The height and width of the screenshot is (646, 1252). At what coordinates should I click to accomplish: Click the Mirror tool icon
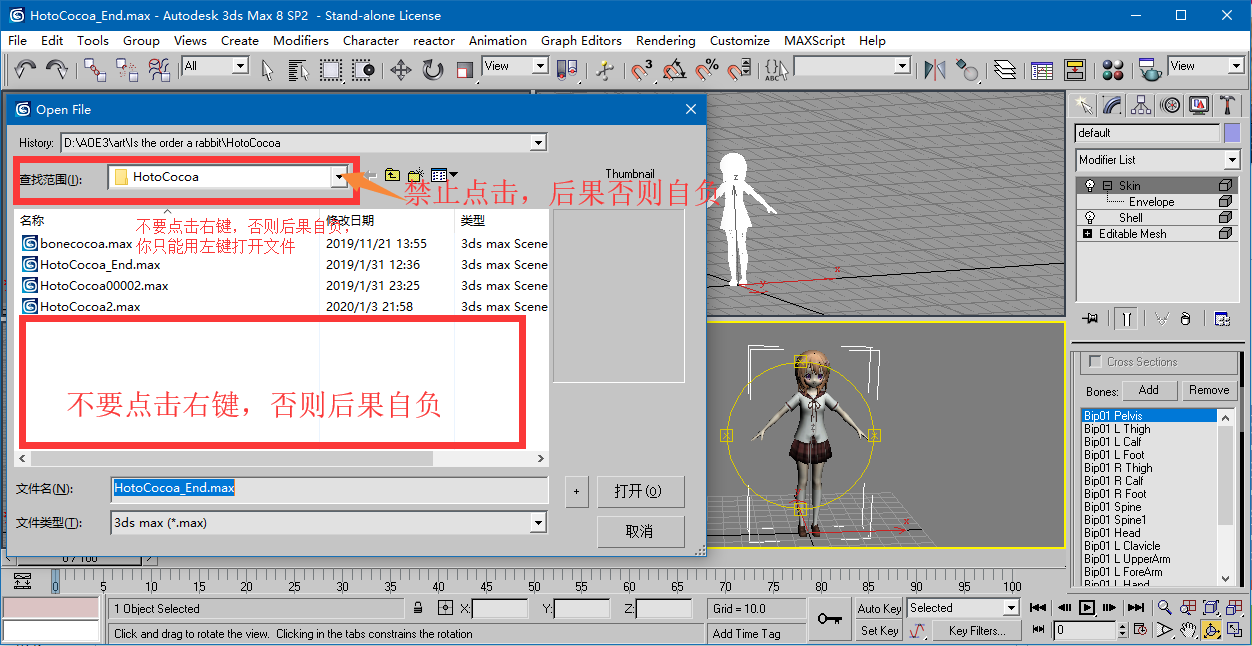click(934, 69)
